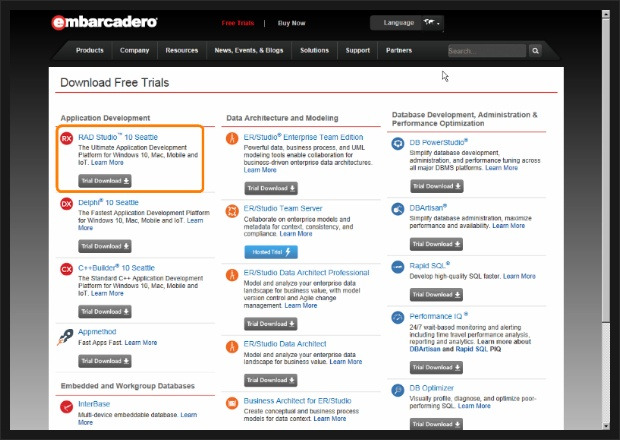Open News, Events, & Blogs menu

[x=249, y=50]
